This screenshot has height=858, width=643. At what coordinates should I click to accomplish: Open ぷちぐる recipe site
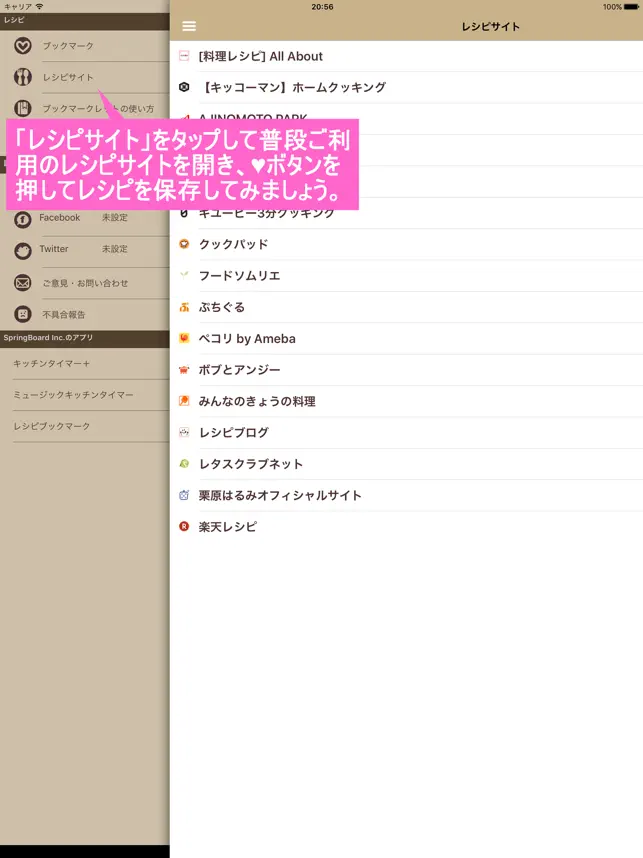(x=407, y=307)
